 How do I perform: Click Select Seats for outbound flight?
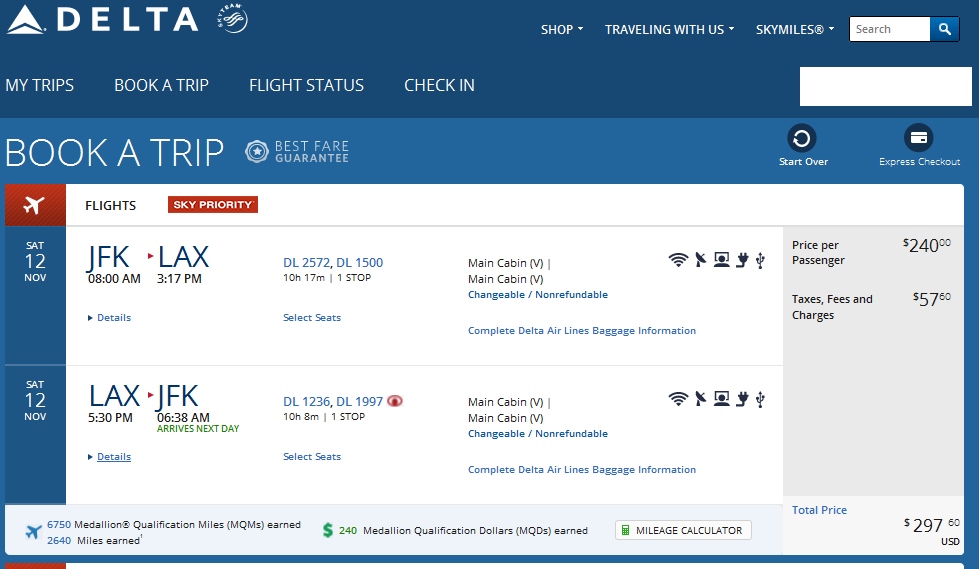[312, 318]
